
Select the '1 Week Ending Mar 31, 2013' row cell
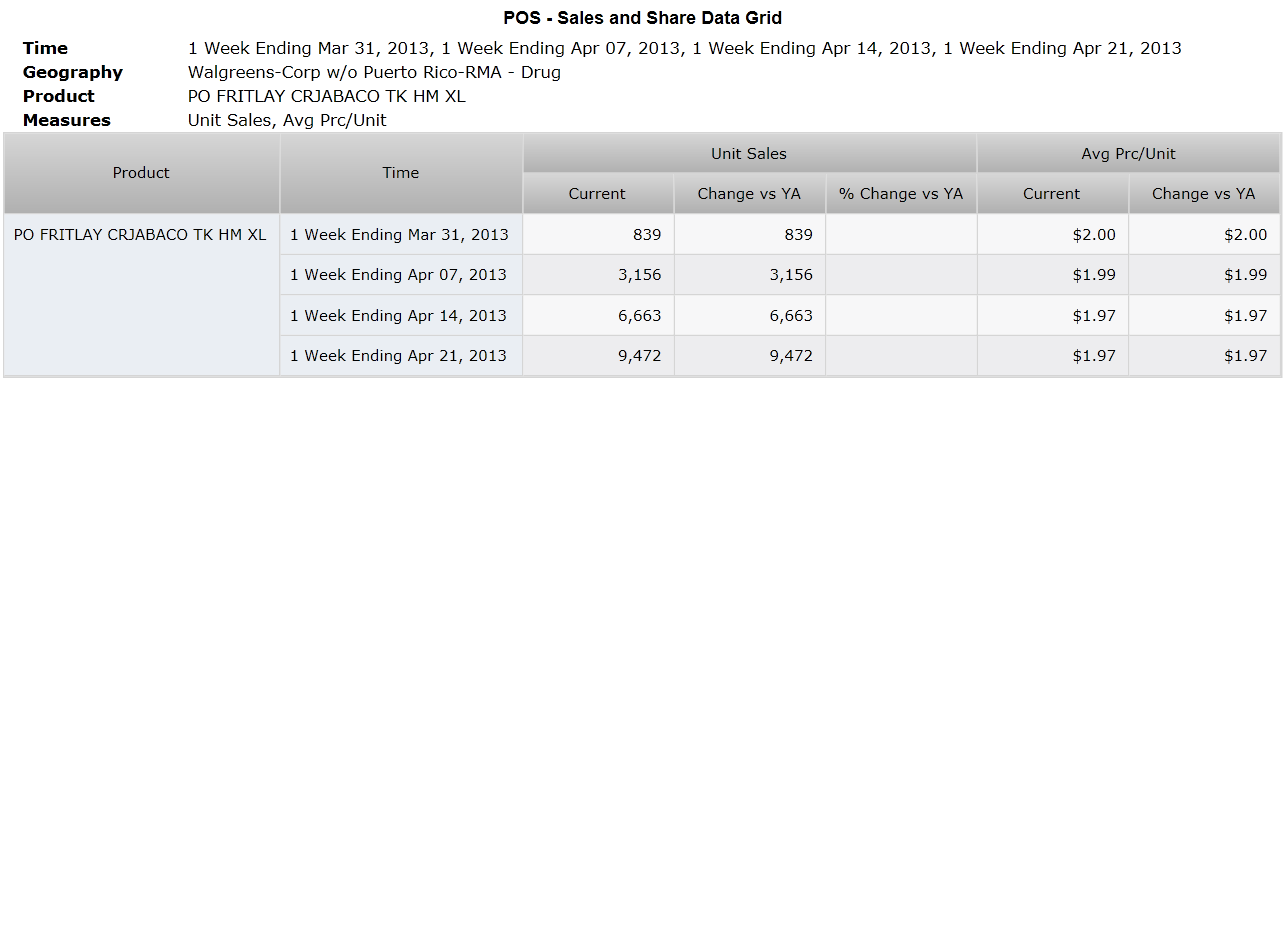pos(401,234)
